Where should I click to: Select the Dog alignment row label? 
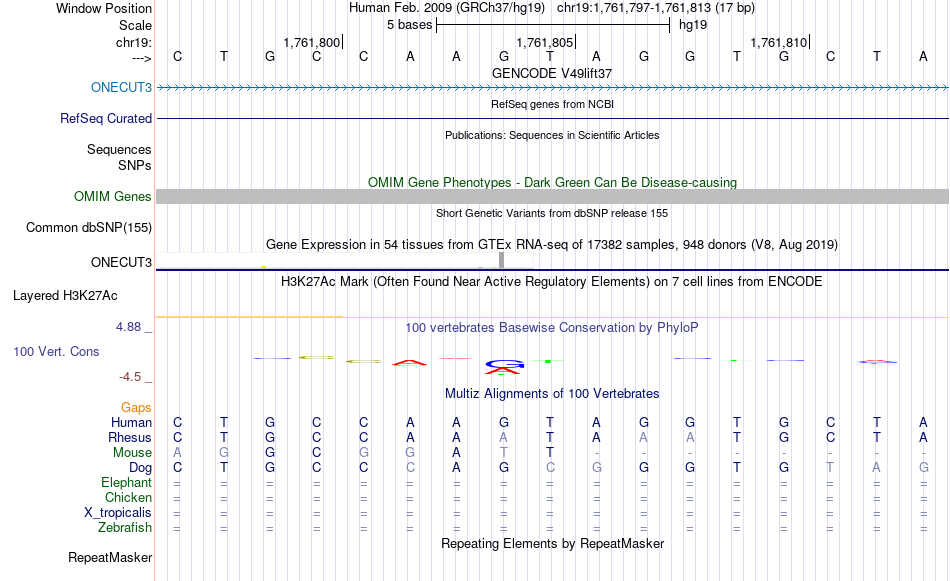point(140,468)
